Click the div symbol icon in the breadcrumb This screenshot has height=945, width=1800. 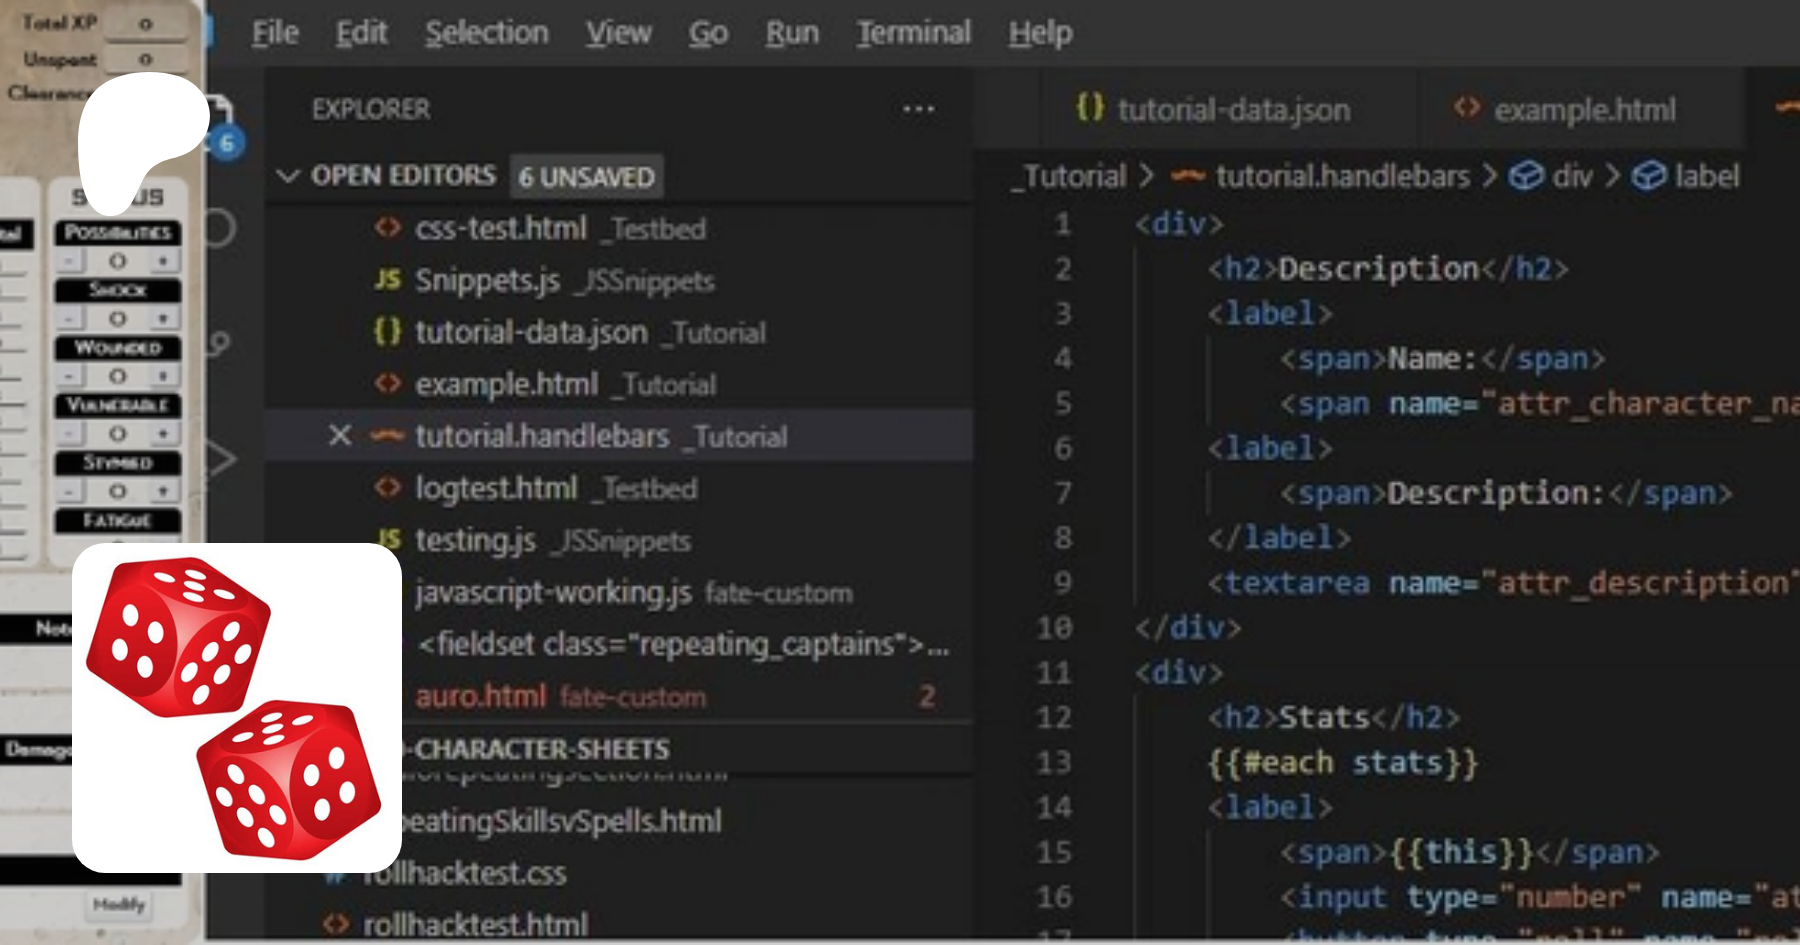point(1526,176)
